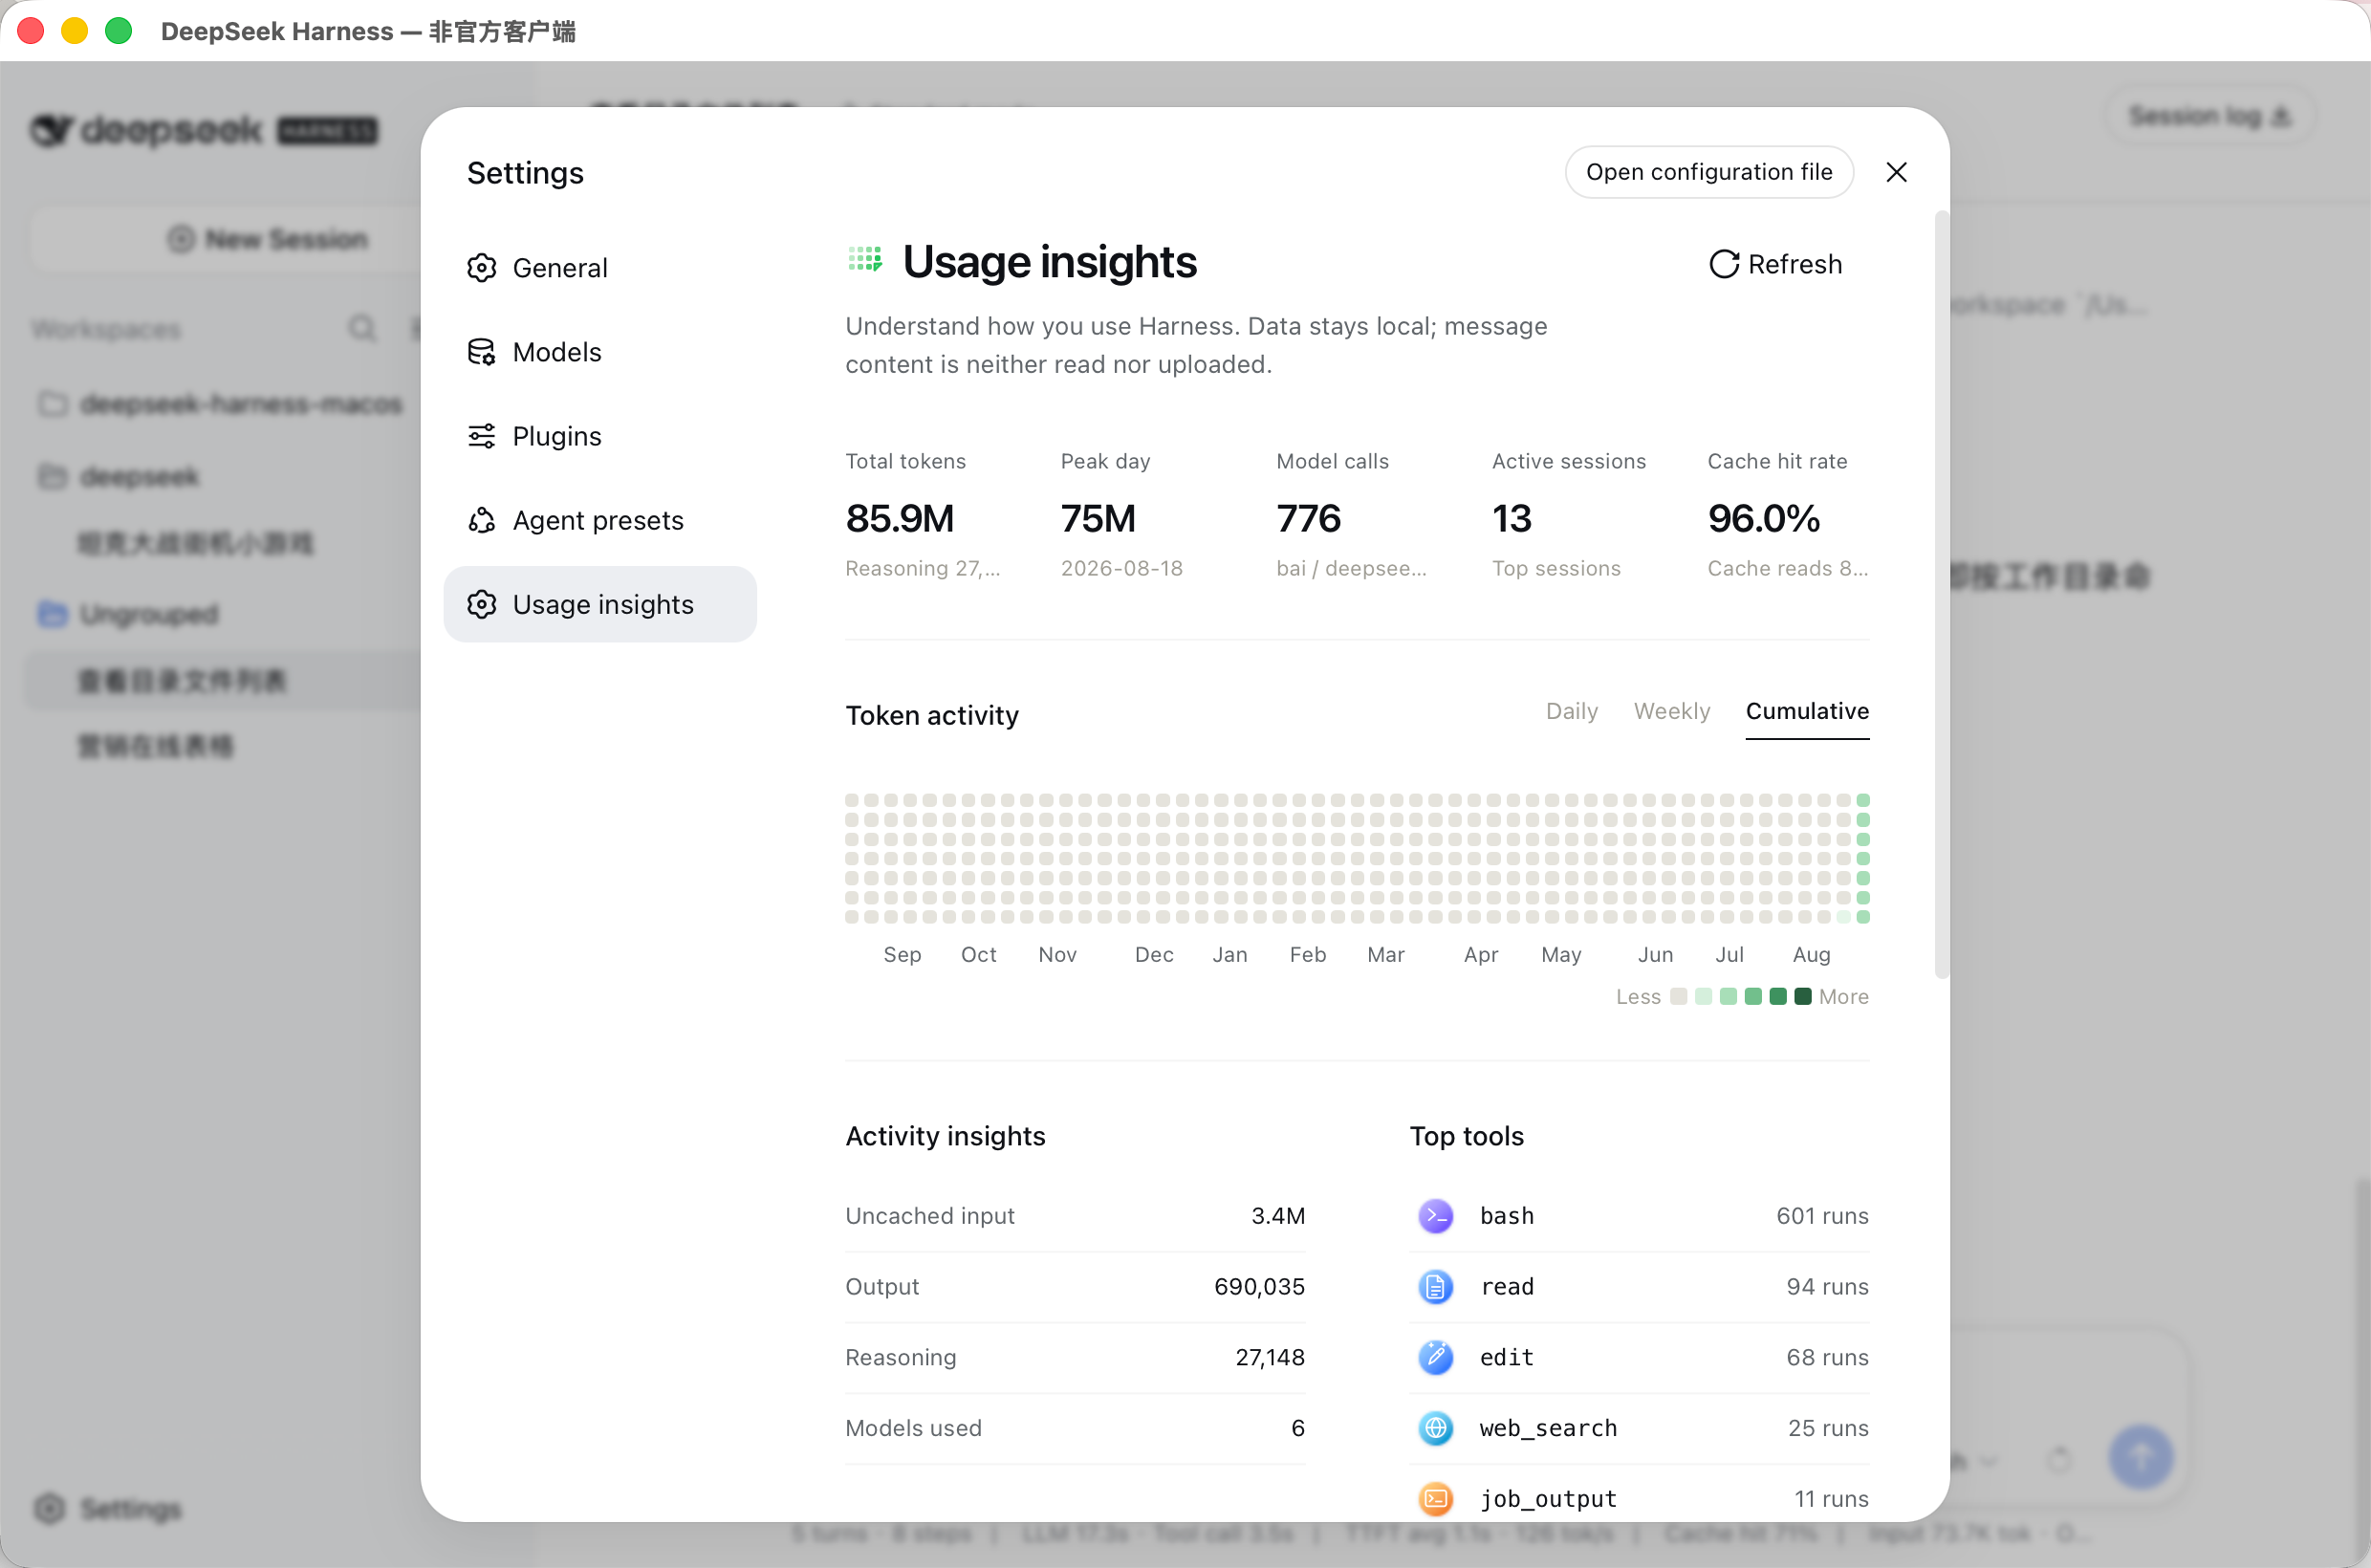Click the web_search globe icon
Image resolution: width=2371 pixels, height=1568 pixels.
(1436, 1428)
